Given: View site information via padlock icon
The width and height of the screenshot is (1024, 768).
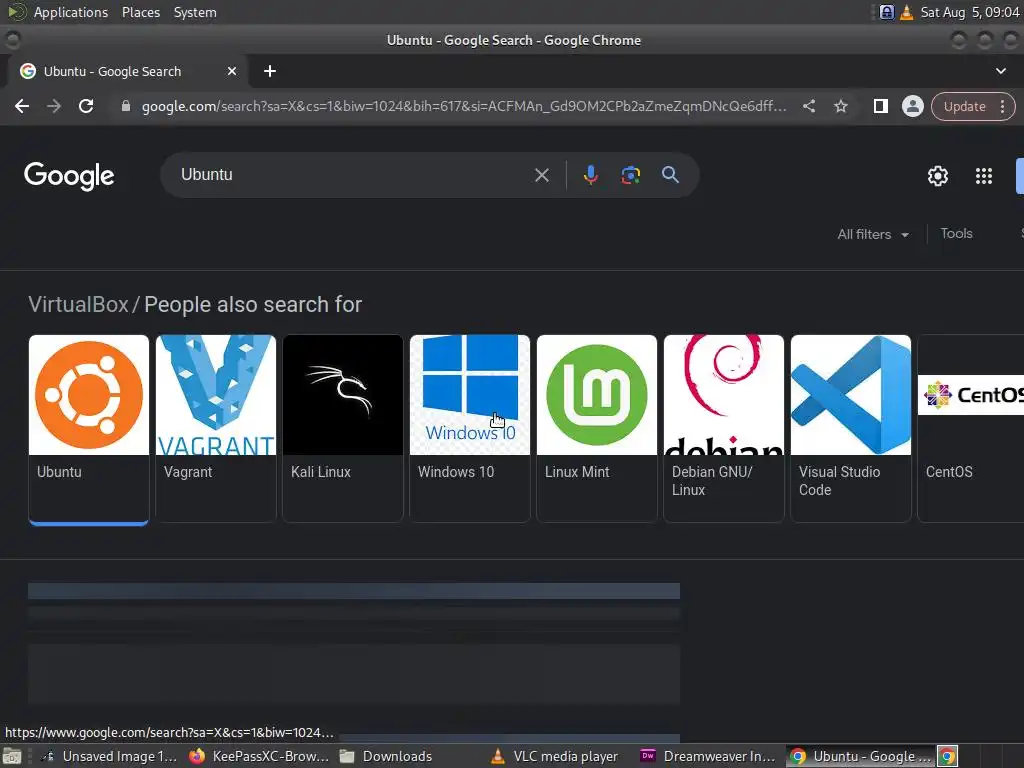Looking at the screenshot, I should pos(126,106).
